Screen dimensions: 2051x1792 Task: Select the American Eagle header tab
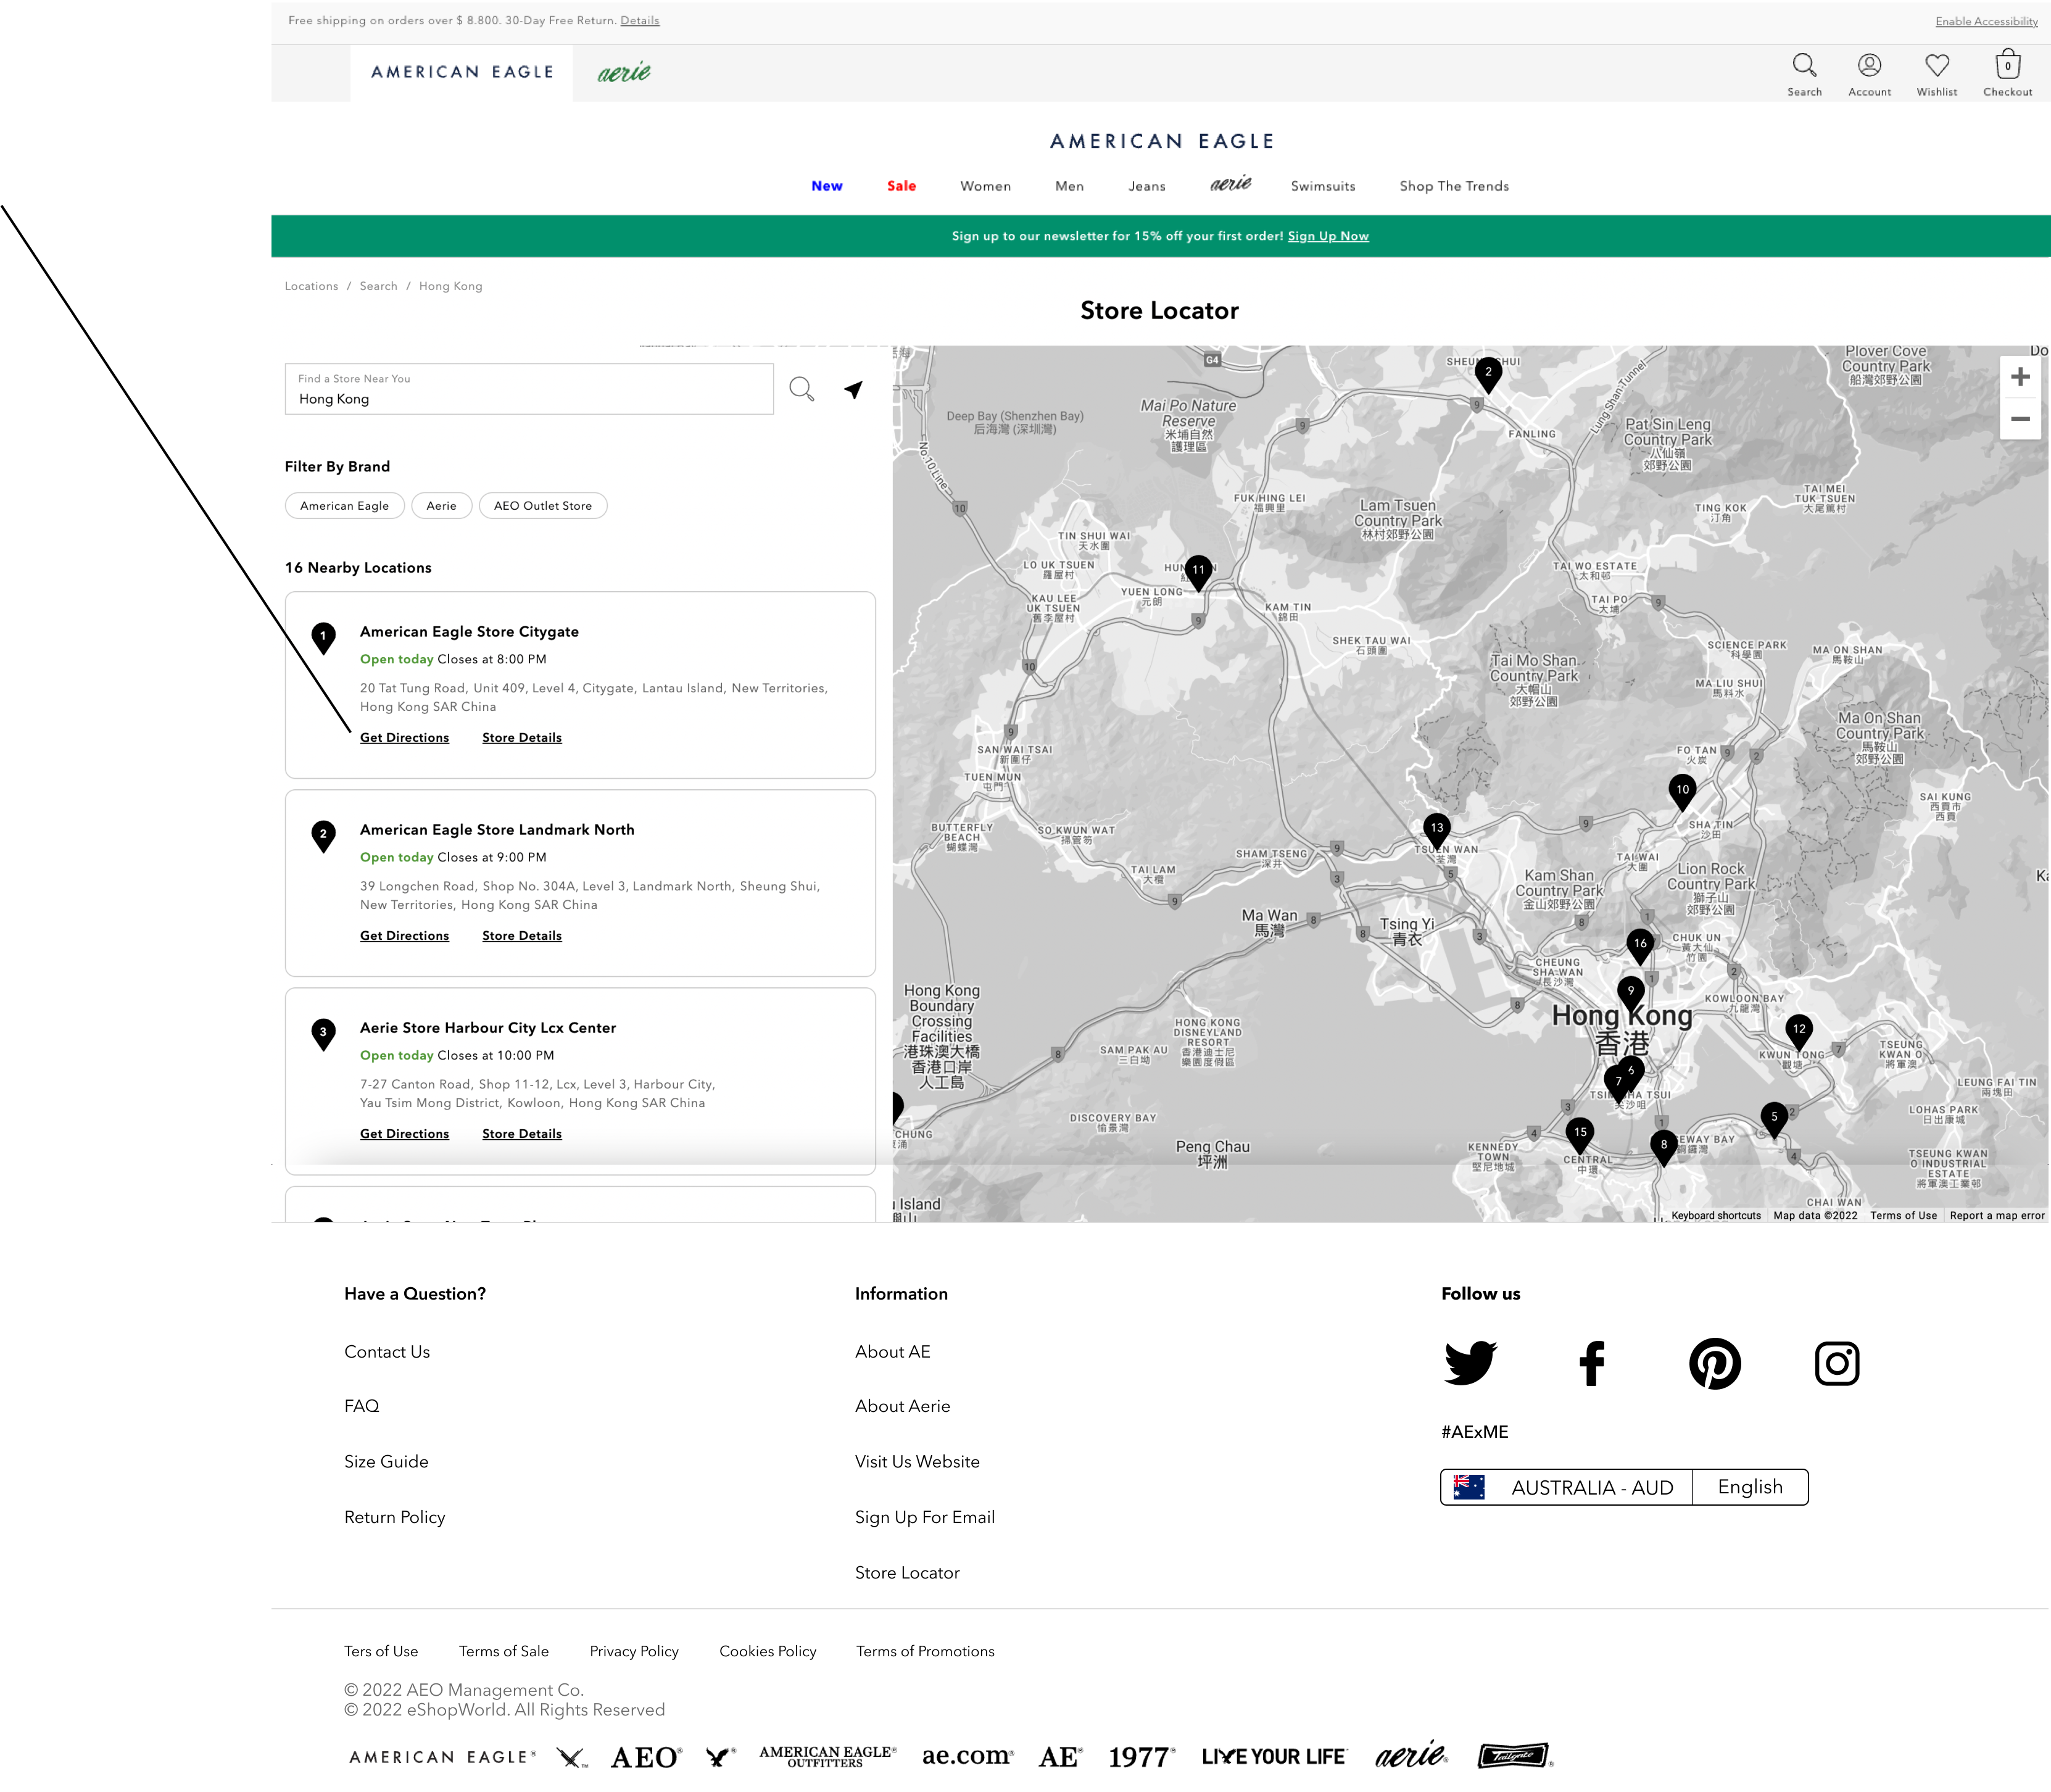coord(461,72)
